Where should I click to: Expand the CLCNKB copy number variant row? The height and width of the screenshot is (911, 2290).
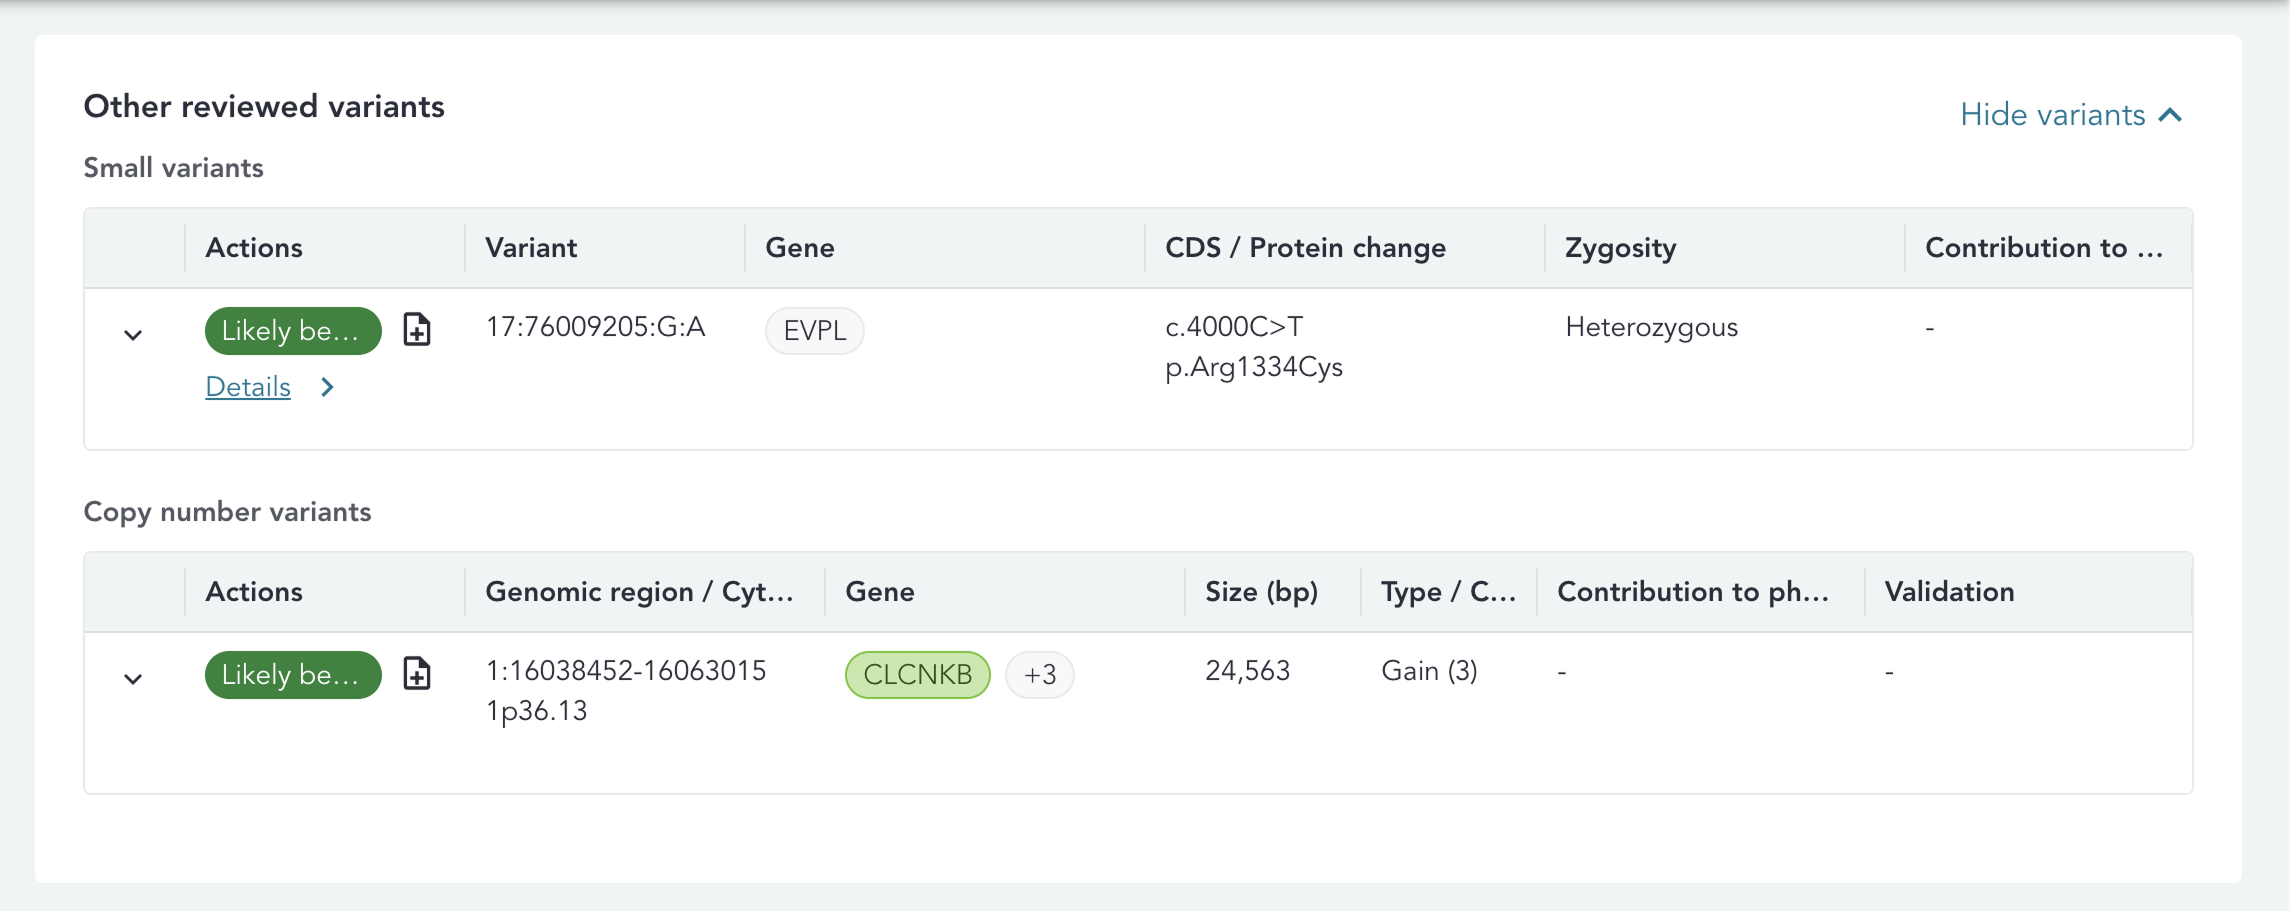click(133, 679)
